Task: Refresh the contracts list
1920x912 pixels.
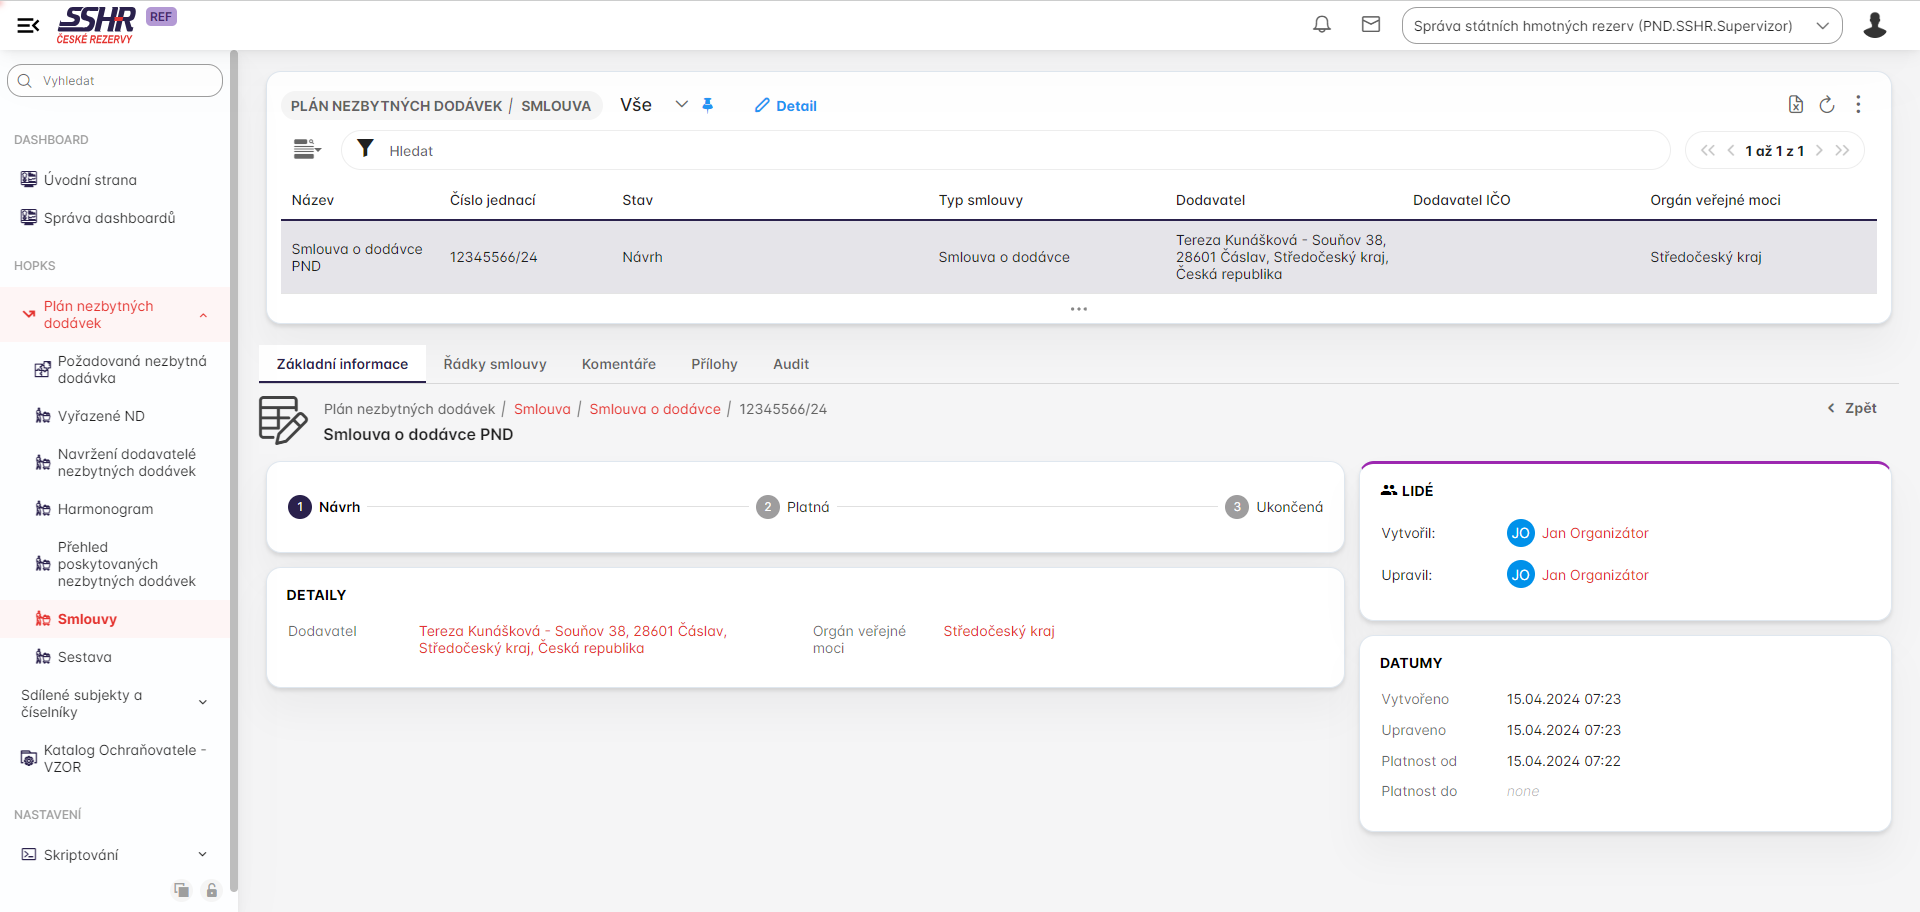Action: (x=1826, y=105)
